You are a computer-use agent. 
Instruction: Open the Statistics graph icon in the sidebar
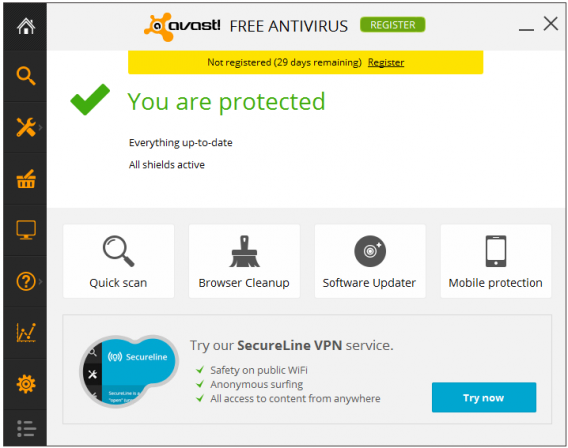26,332
